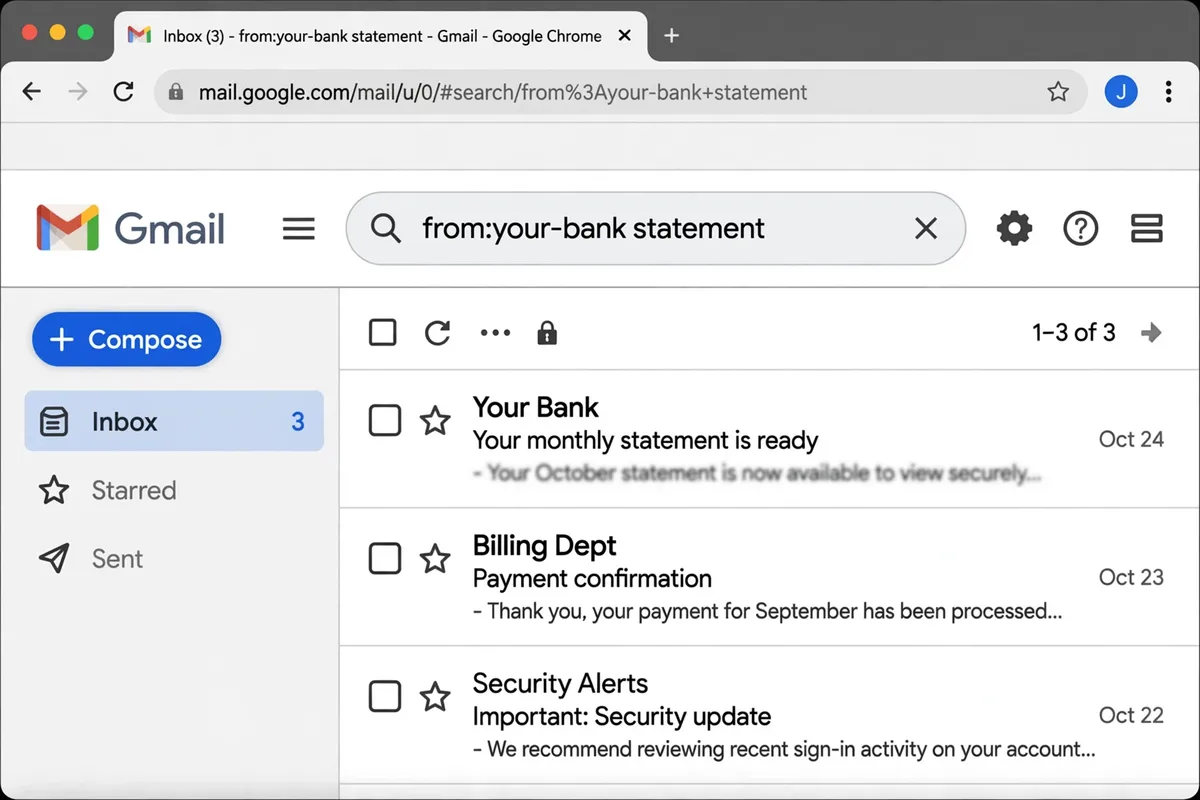Select the Your Bank email checkbox
Image resolution: width=1200 pixels, height=800 pixels.
(x=385, y=421)
